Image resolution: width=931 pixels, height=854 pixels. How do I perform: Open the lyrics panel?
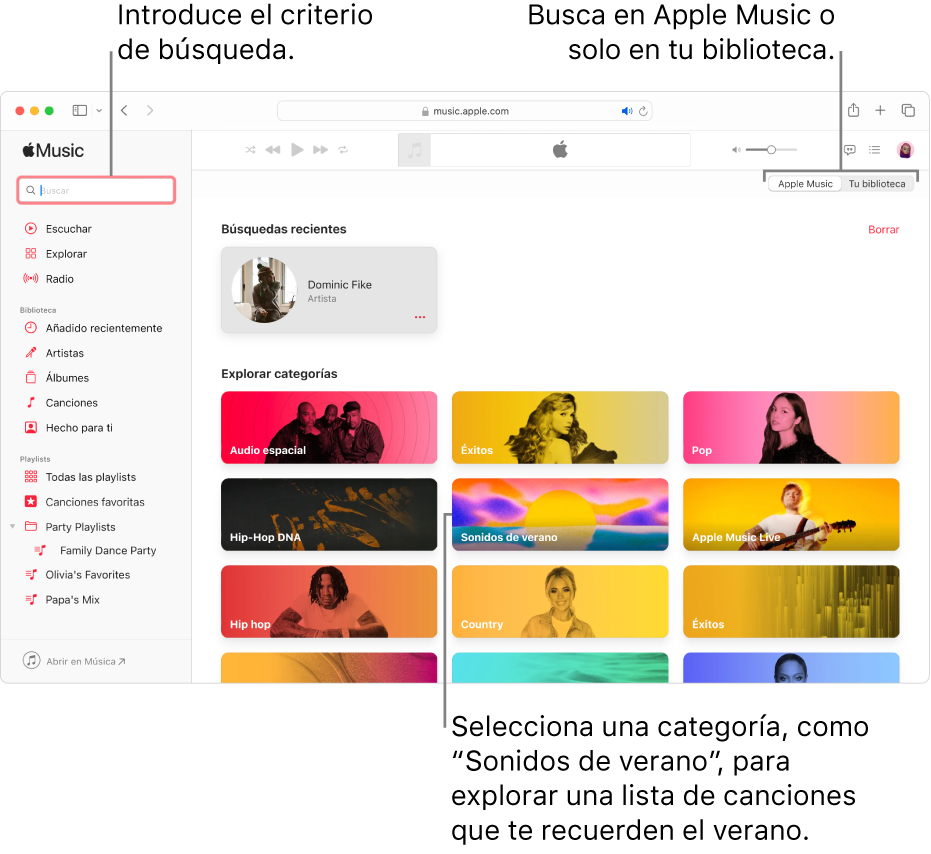[848, 149]
